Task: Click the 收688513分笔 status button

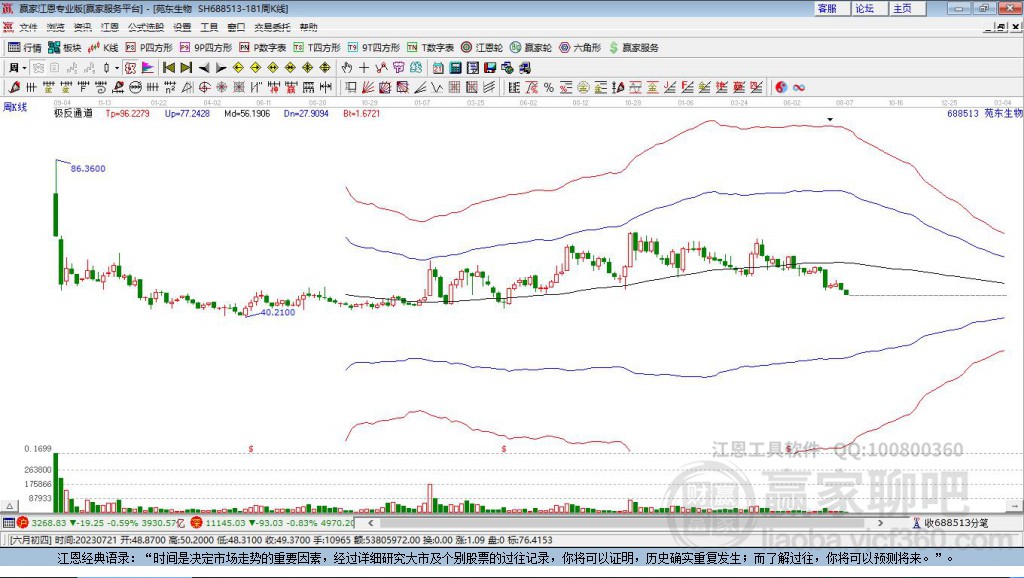Action: (951, 523)
